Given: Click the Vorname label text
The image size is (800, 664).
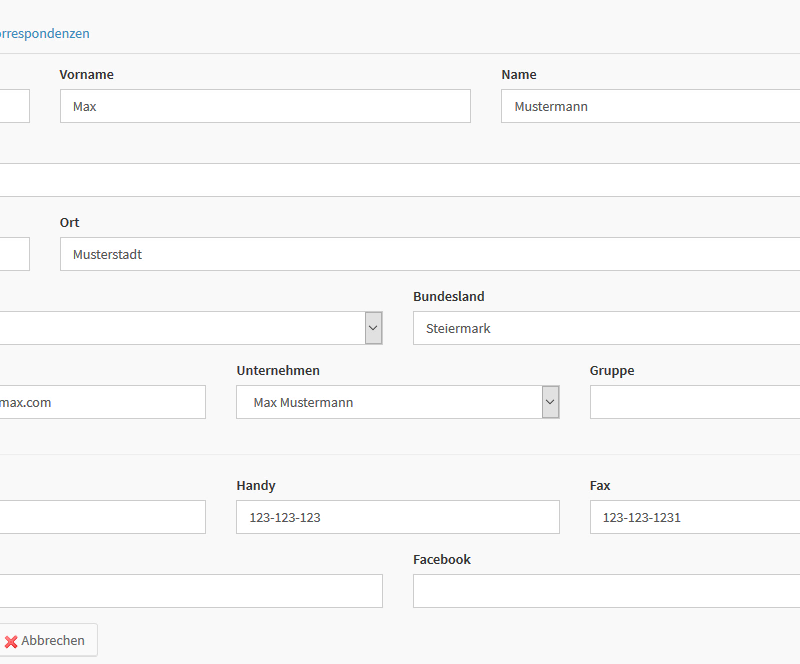Looking at the screenshot, I should [86, 75].
